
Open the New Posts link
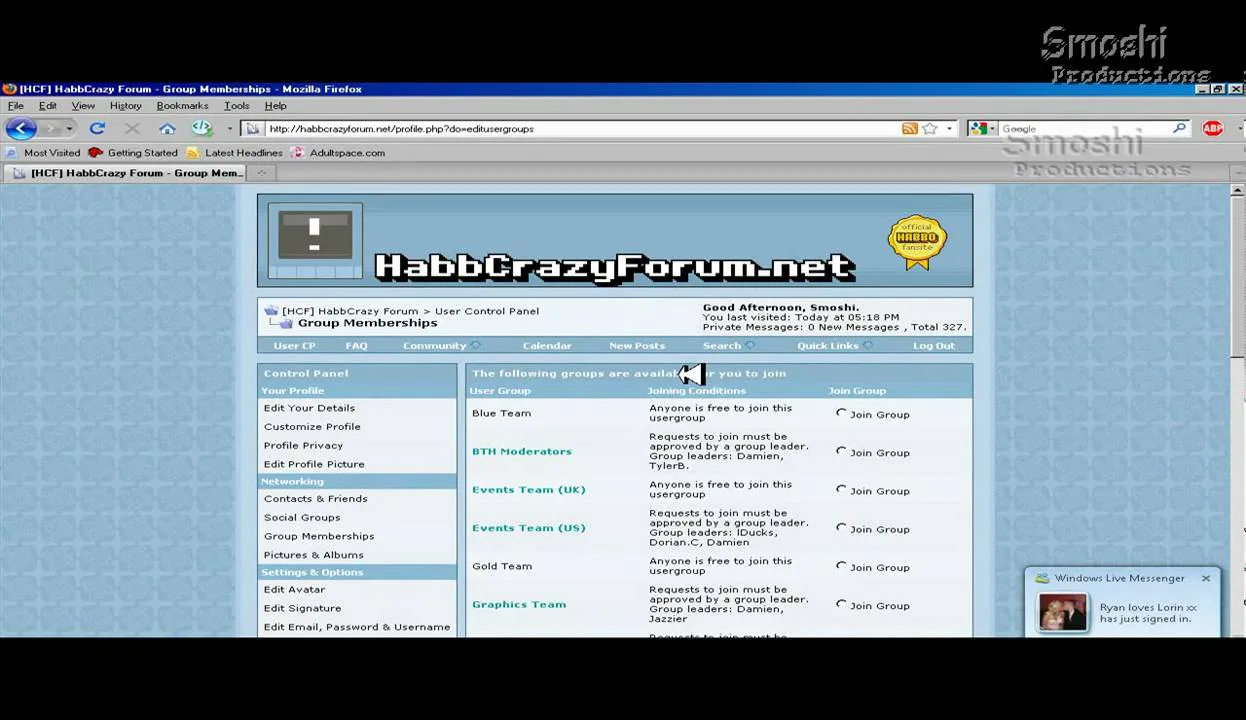[637, 346]
